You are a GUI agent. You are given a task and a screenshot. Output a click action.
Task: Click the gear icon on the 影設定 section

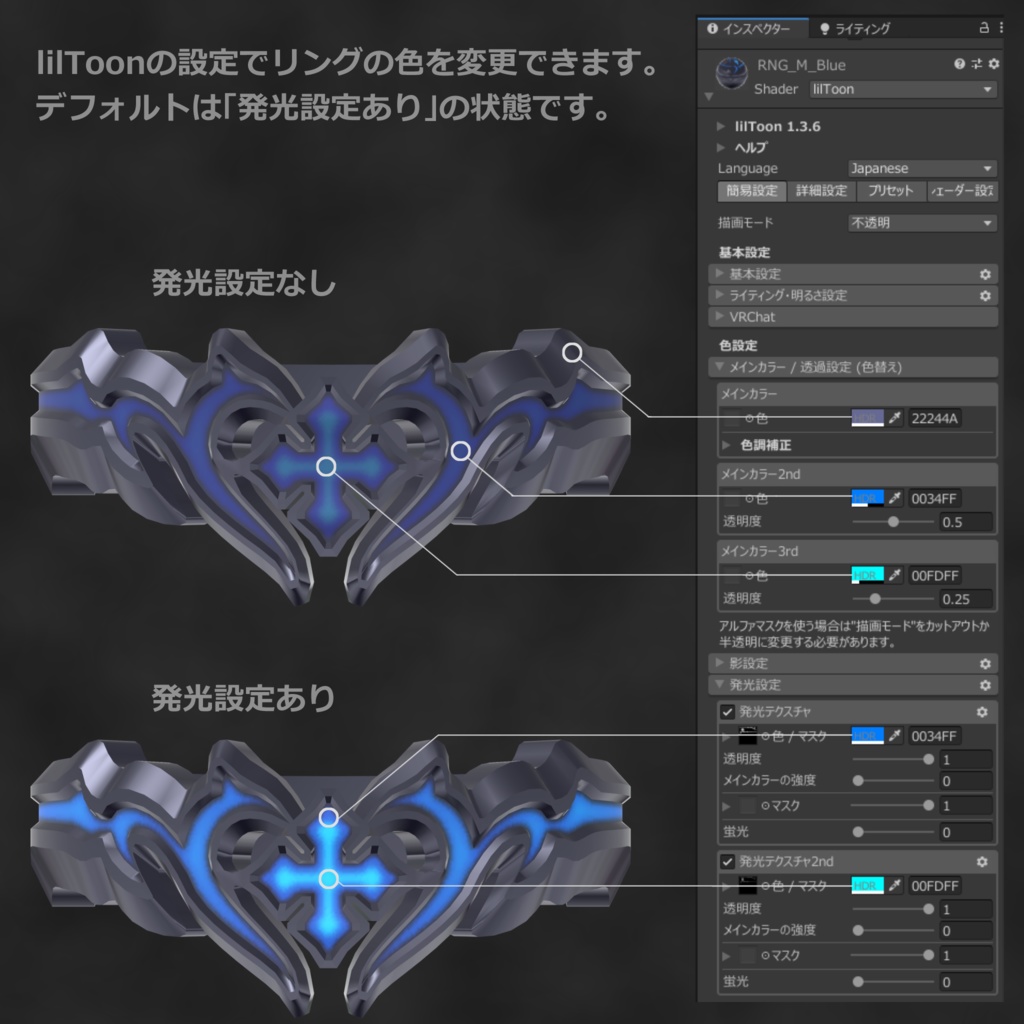coord(985,663)
